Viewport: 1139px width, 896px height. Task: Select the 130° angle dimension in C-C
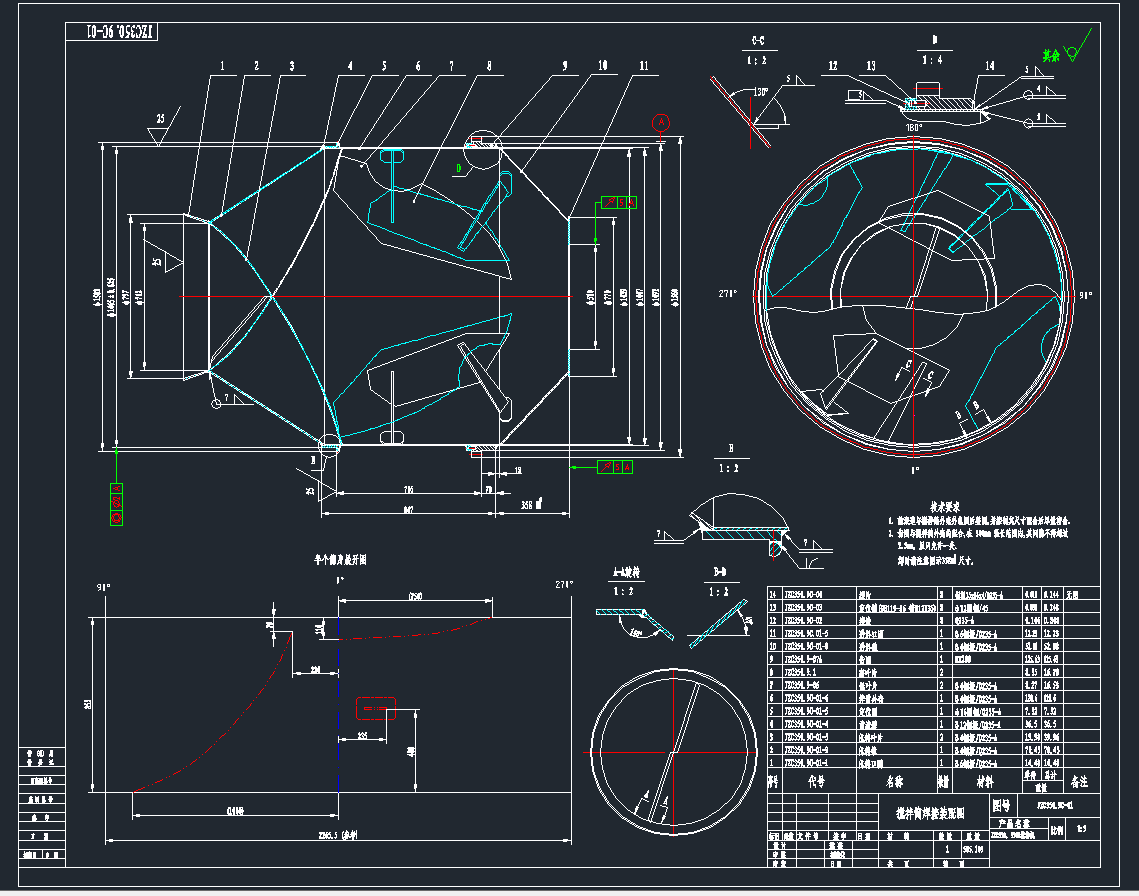[761, 92]
